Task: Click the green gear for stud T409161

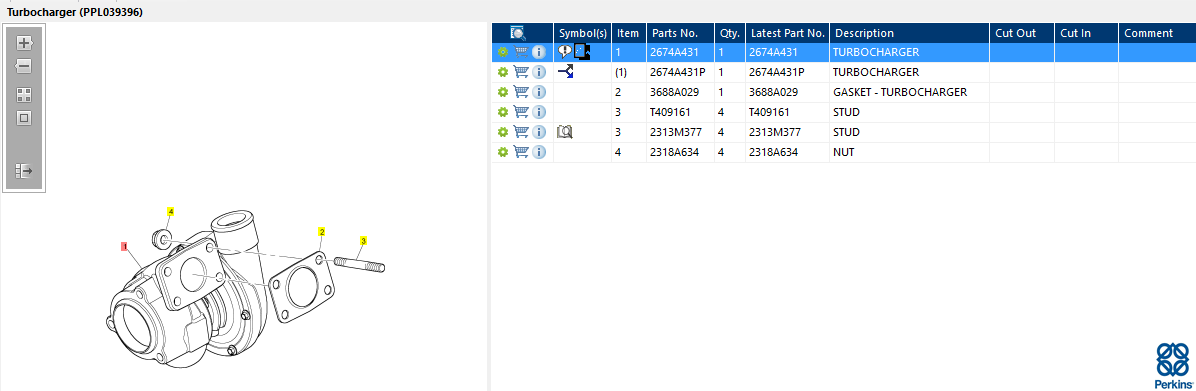Action: pos(503,112)
